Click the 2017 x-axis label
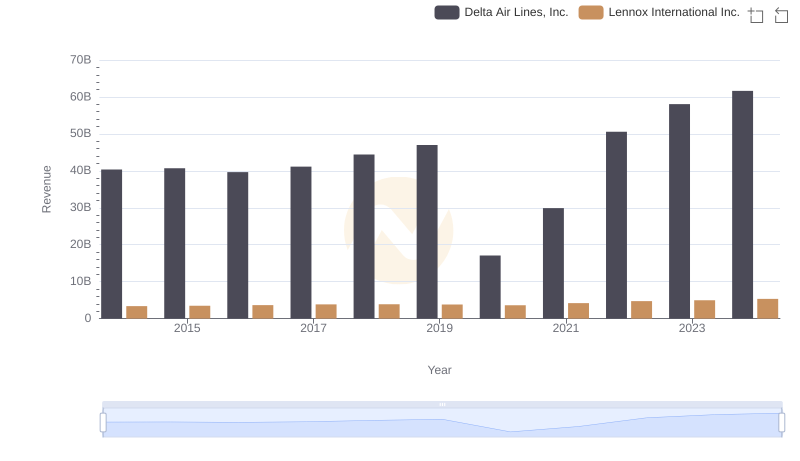The image size is (800, 461). pos(313,328)
